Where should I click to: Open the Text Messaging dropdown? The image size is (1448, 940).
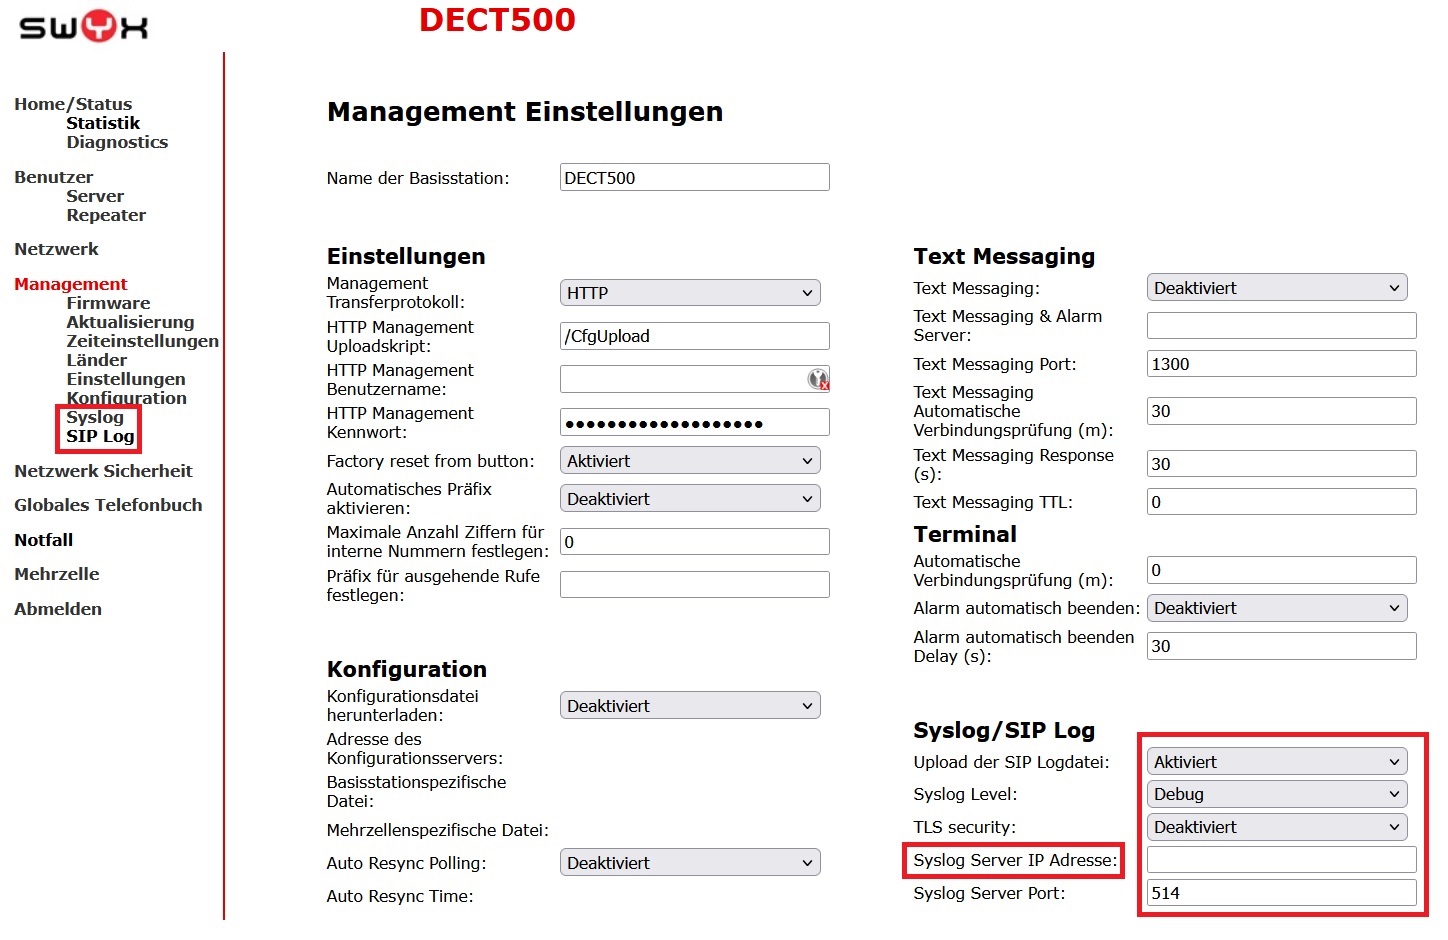pyautogui.click(x=1276, y=287)
